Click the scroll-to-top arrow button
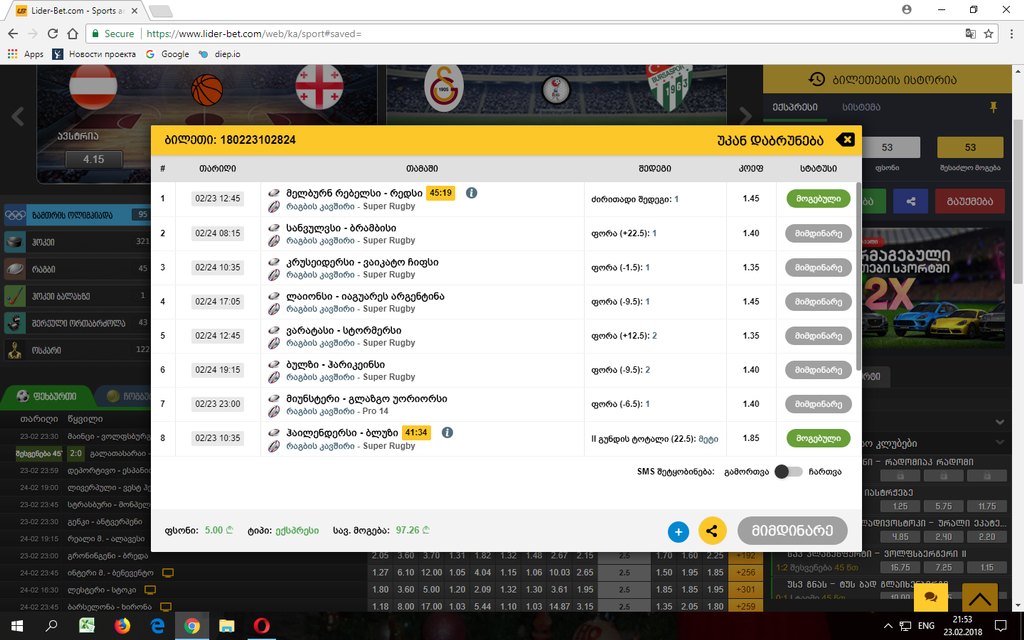The image size is (1024, 640). pyautogui.click(x=979, y=598)
